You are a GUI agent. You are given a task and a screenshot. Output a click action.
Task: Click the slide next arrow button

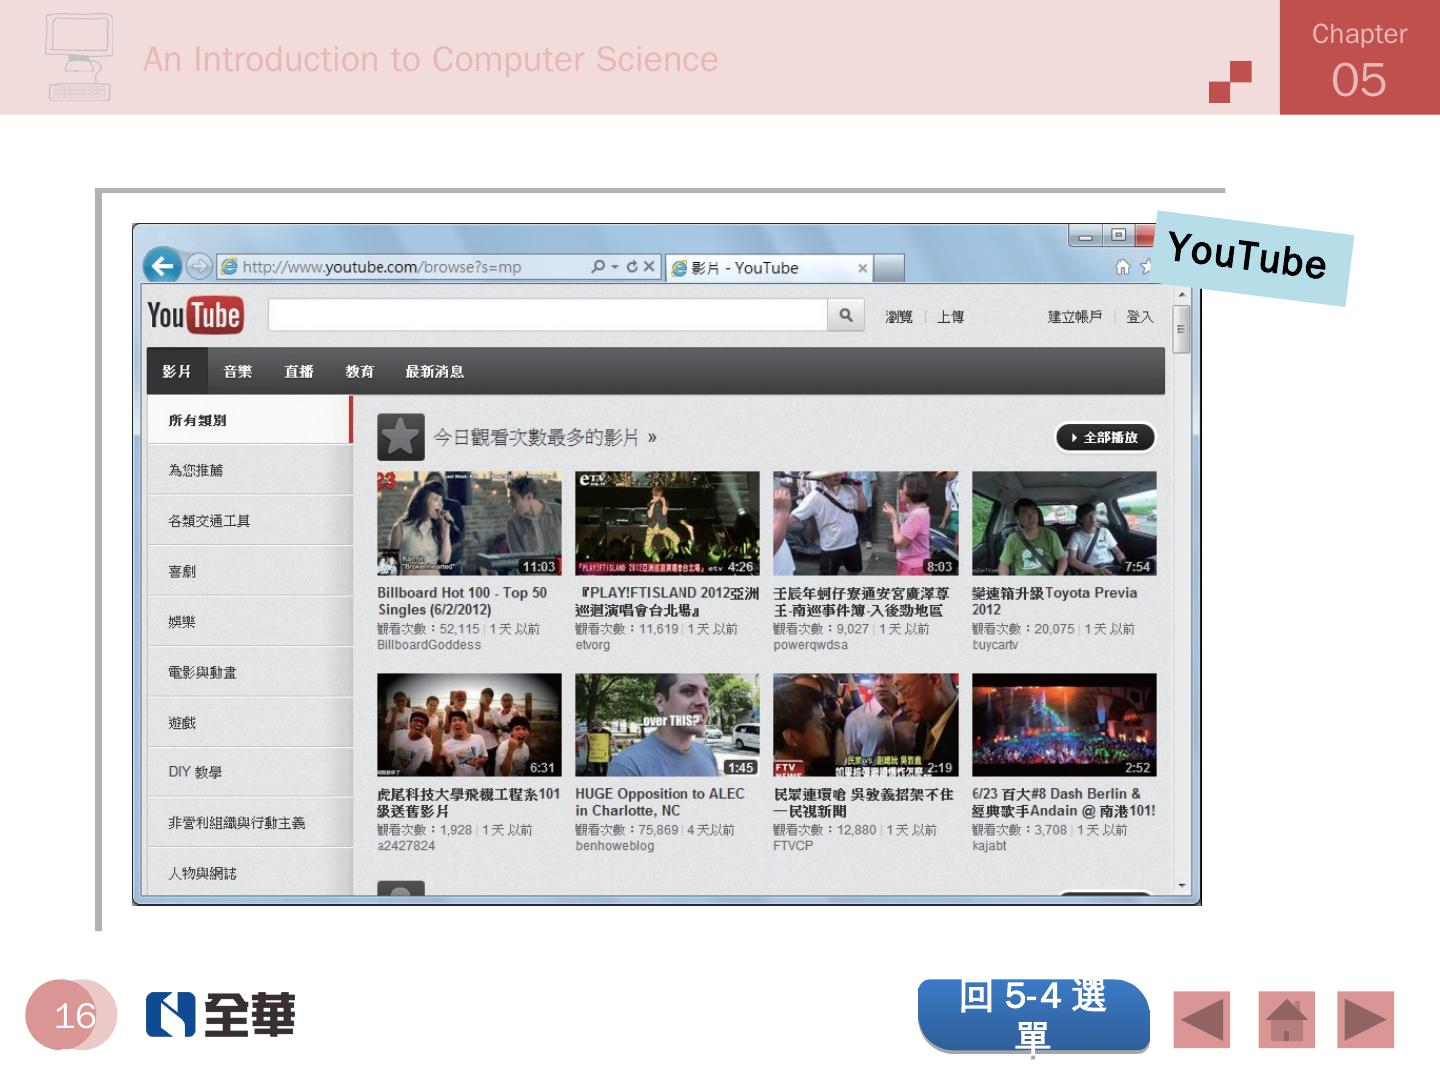coord(1366,1020)
